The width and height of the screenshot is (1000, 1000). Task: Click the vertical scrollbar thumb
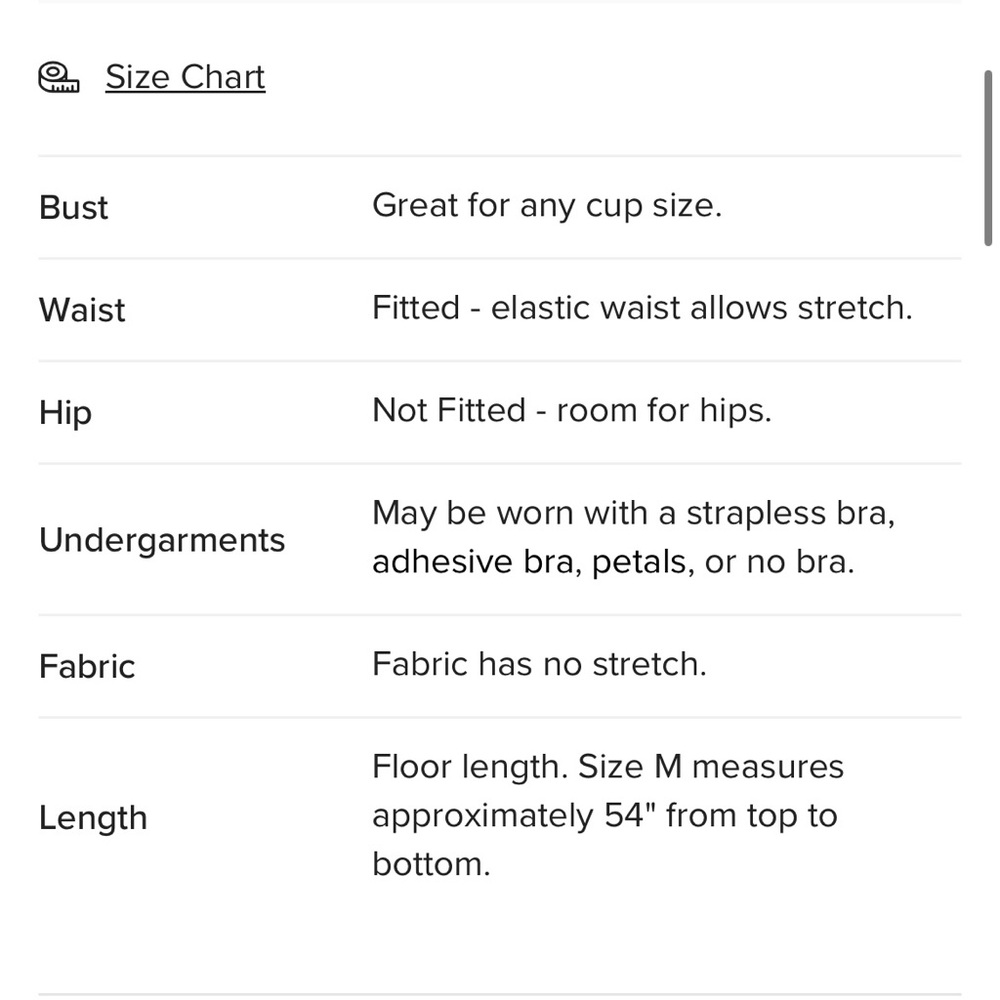click(x=988, y=158)
